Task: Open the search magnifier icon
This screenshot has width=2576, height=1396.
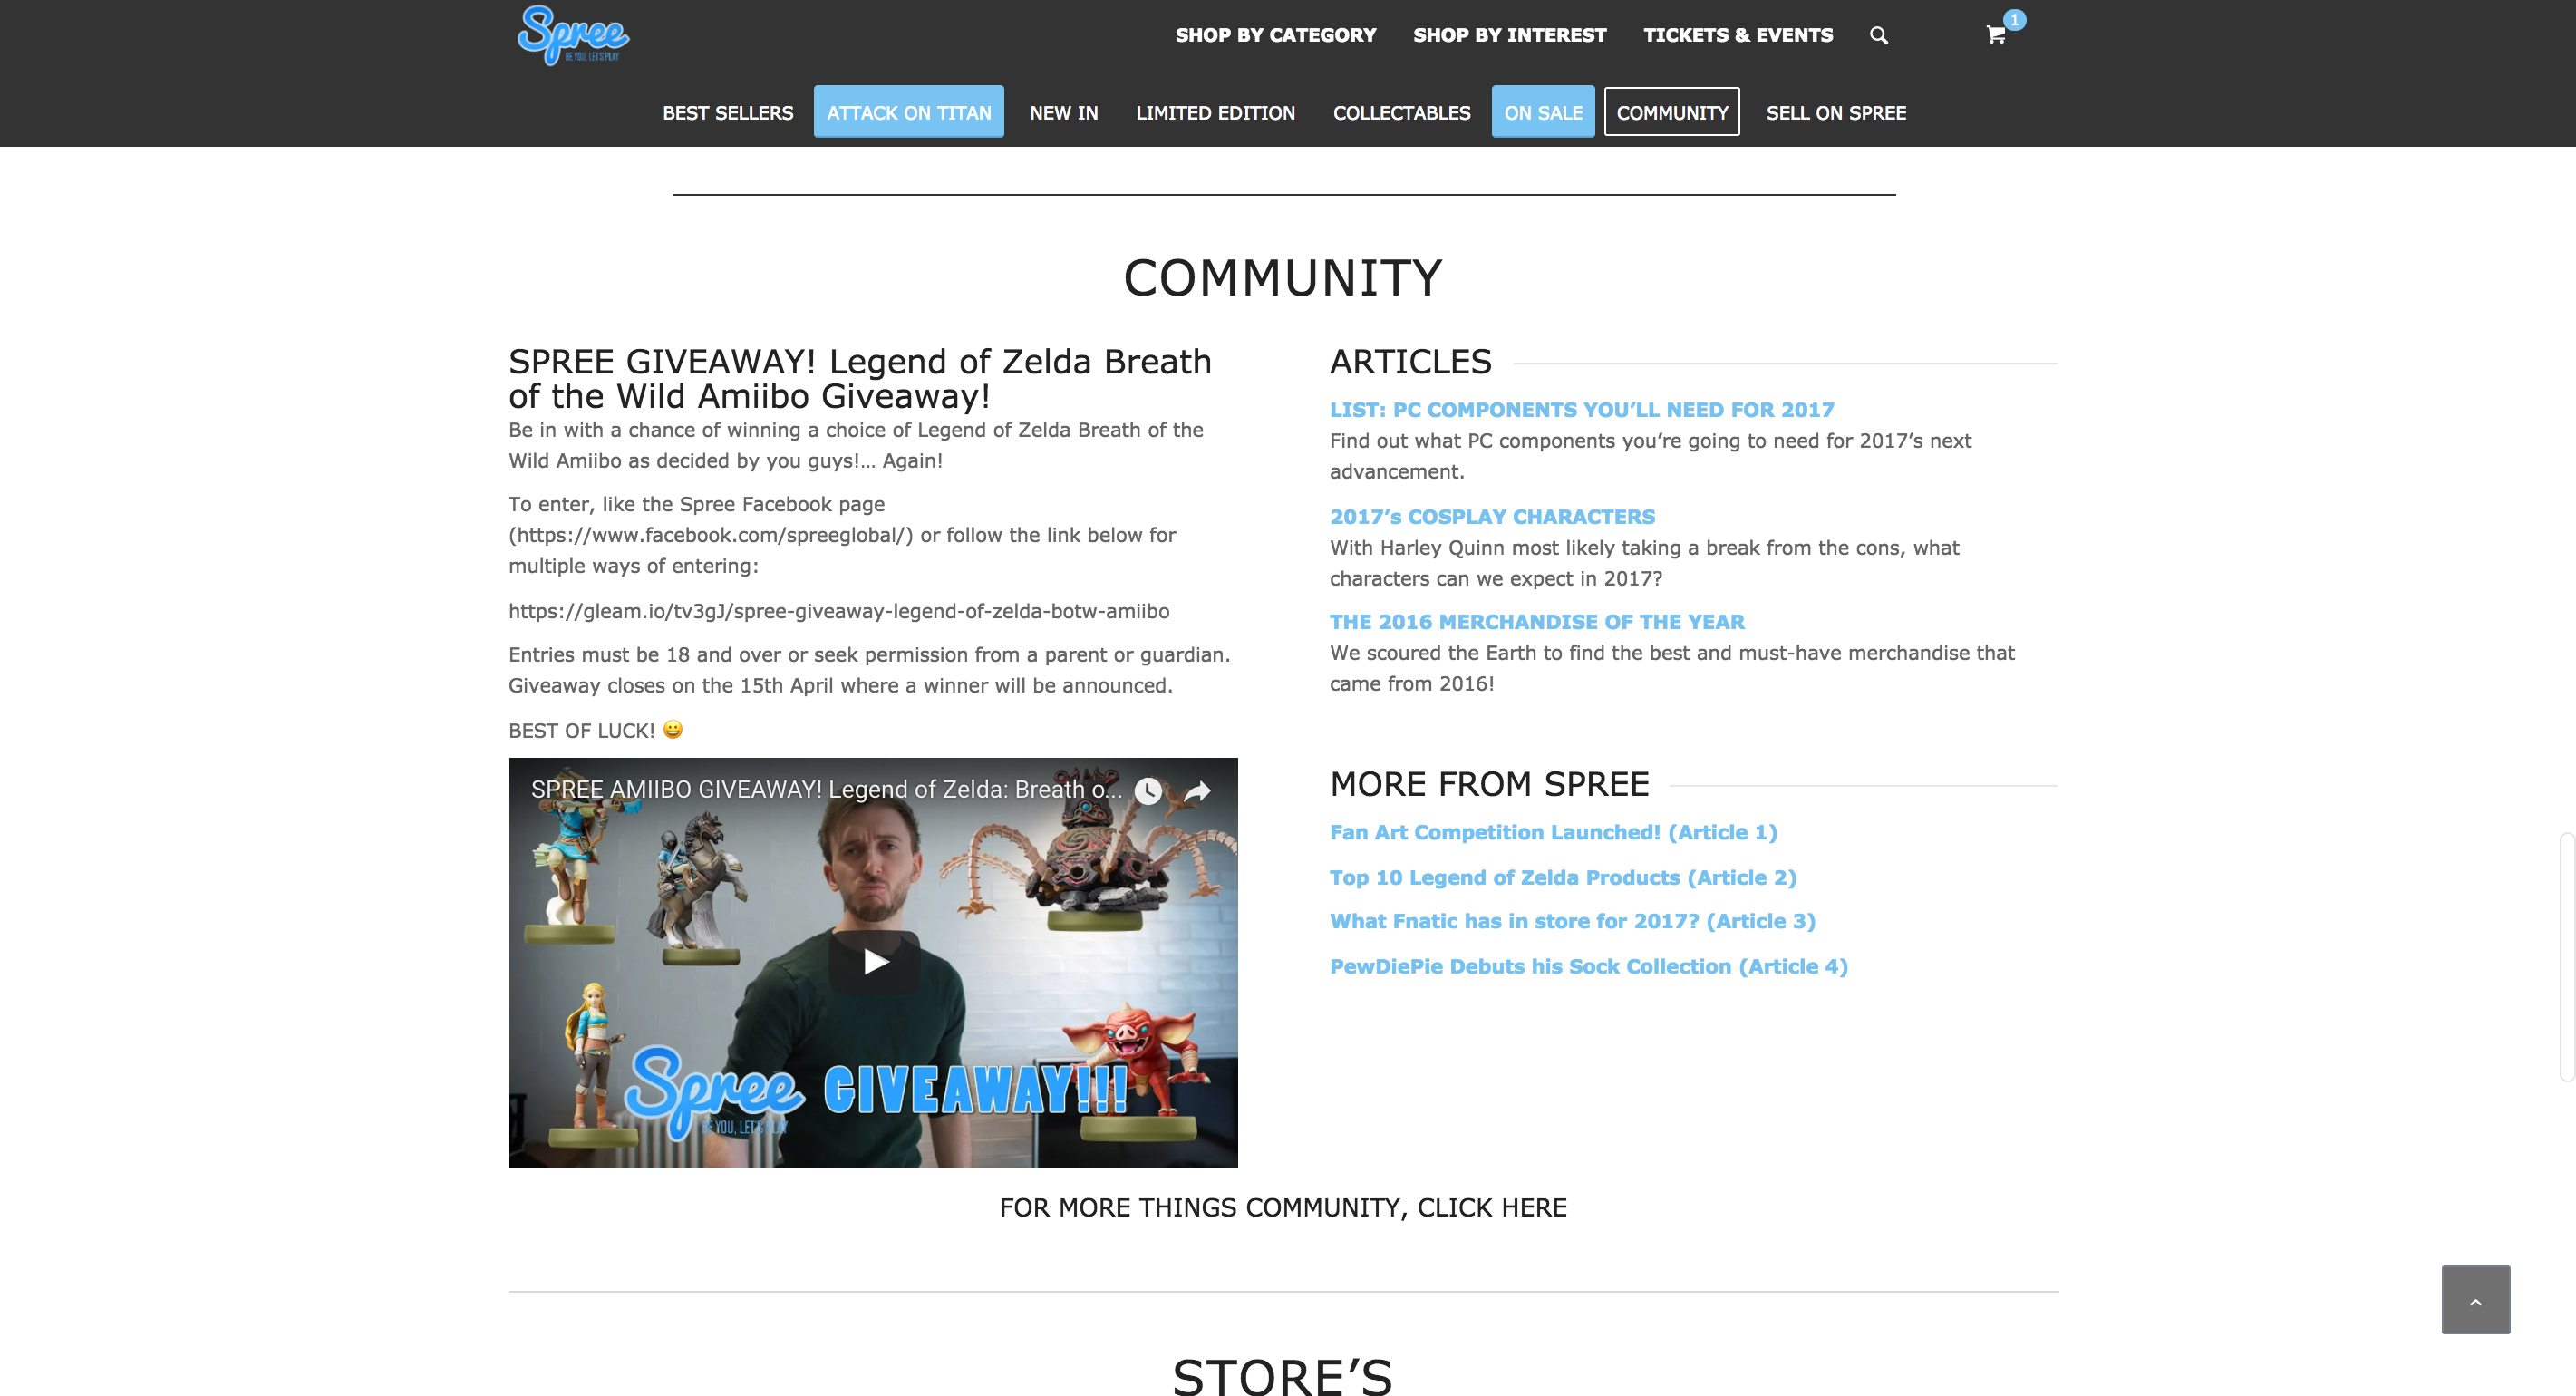Action: [x=1879, y=36]
